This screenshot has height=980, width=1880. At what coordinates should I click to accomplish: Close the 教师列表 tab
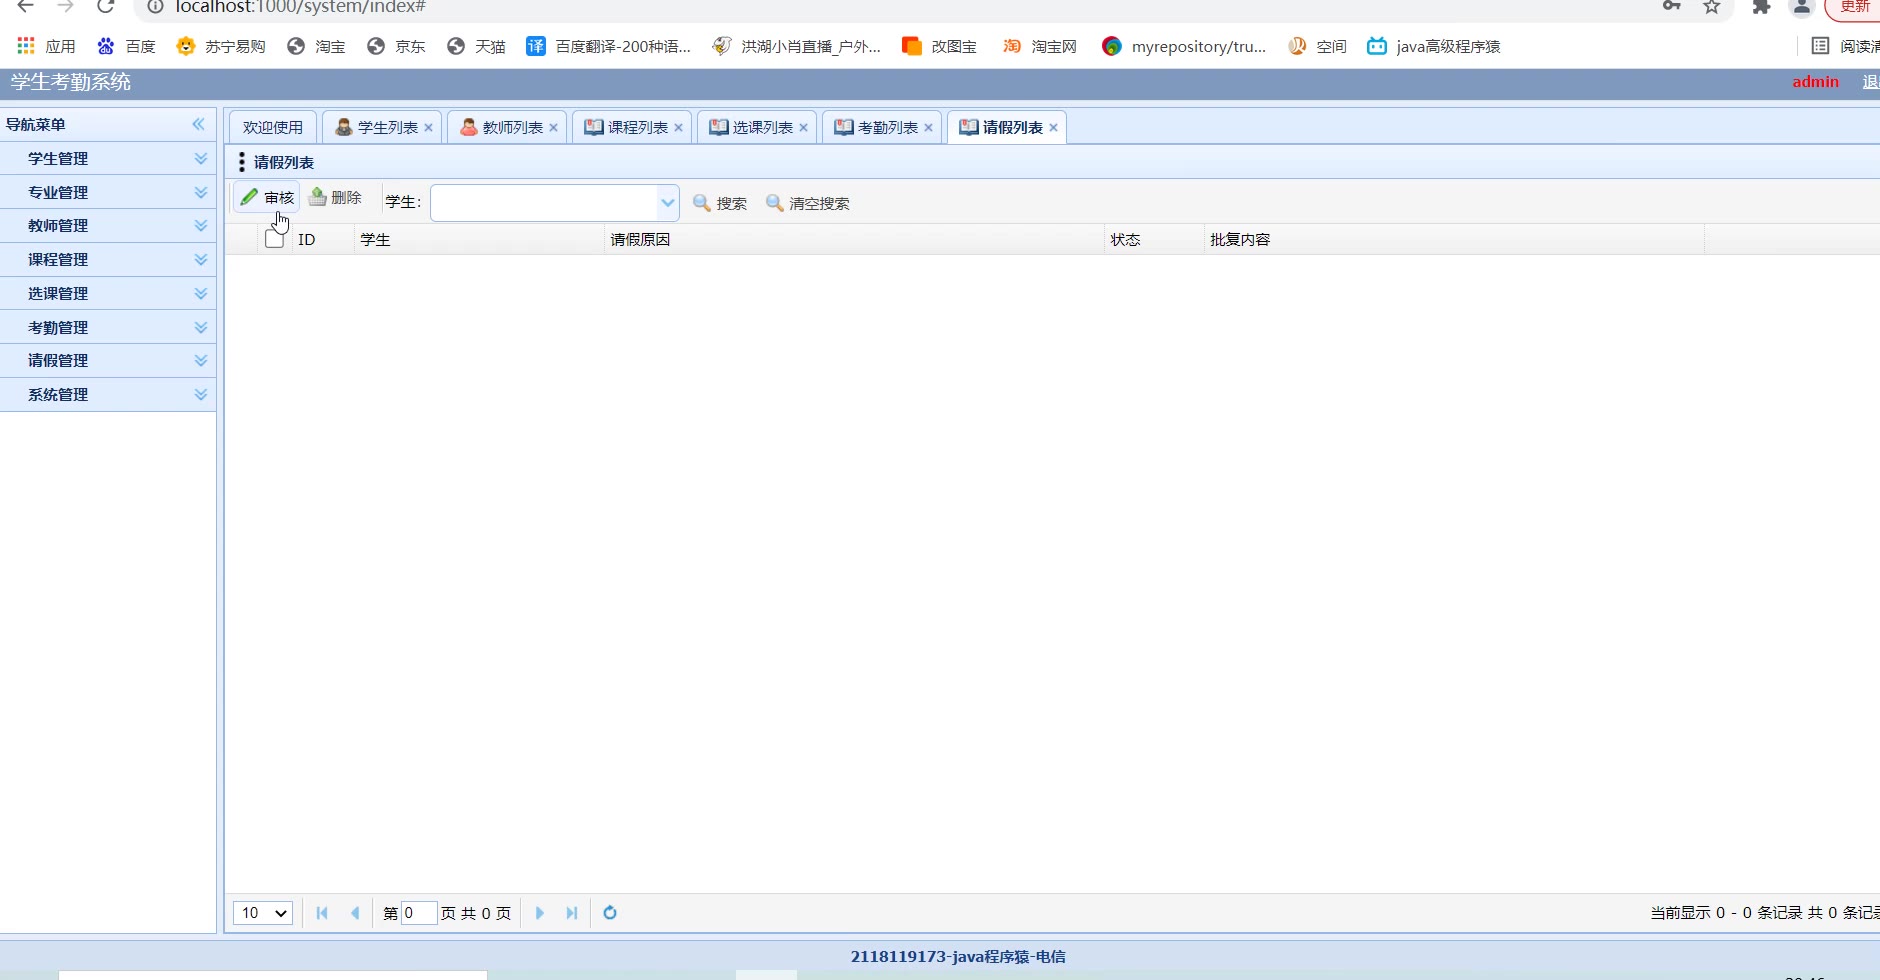coord(553,128)
